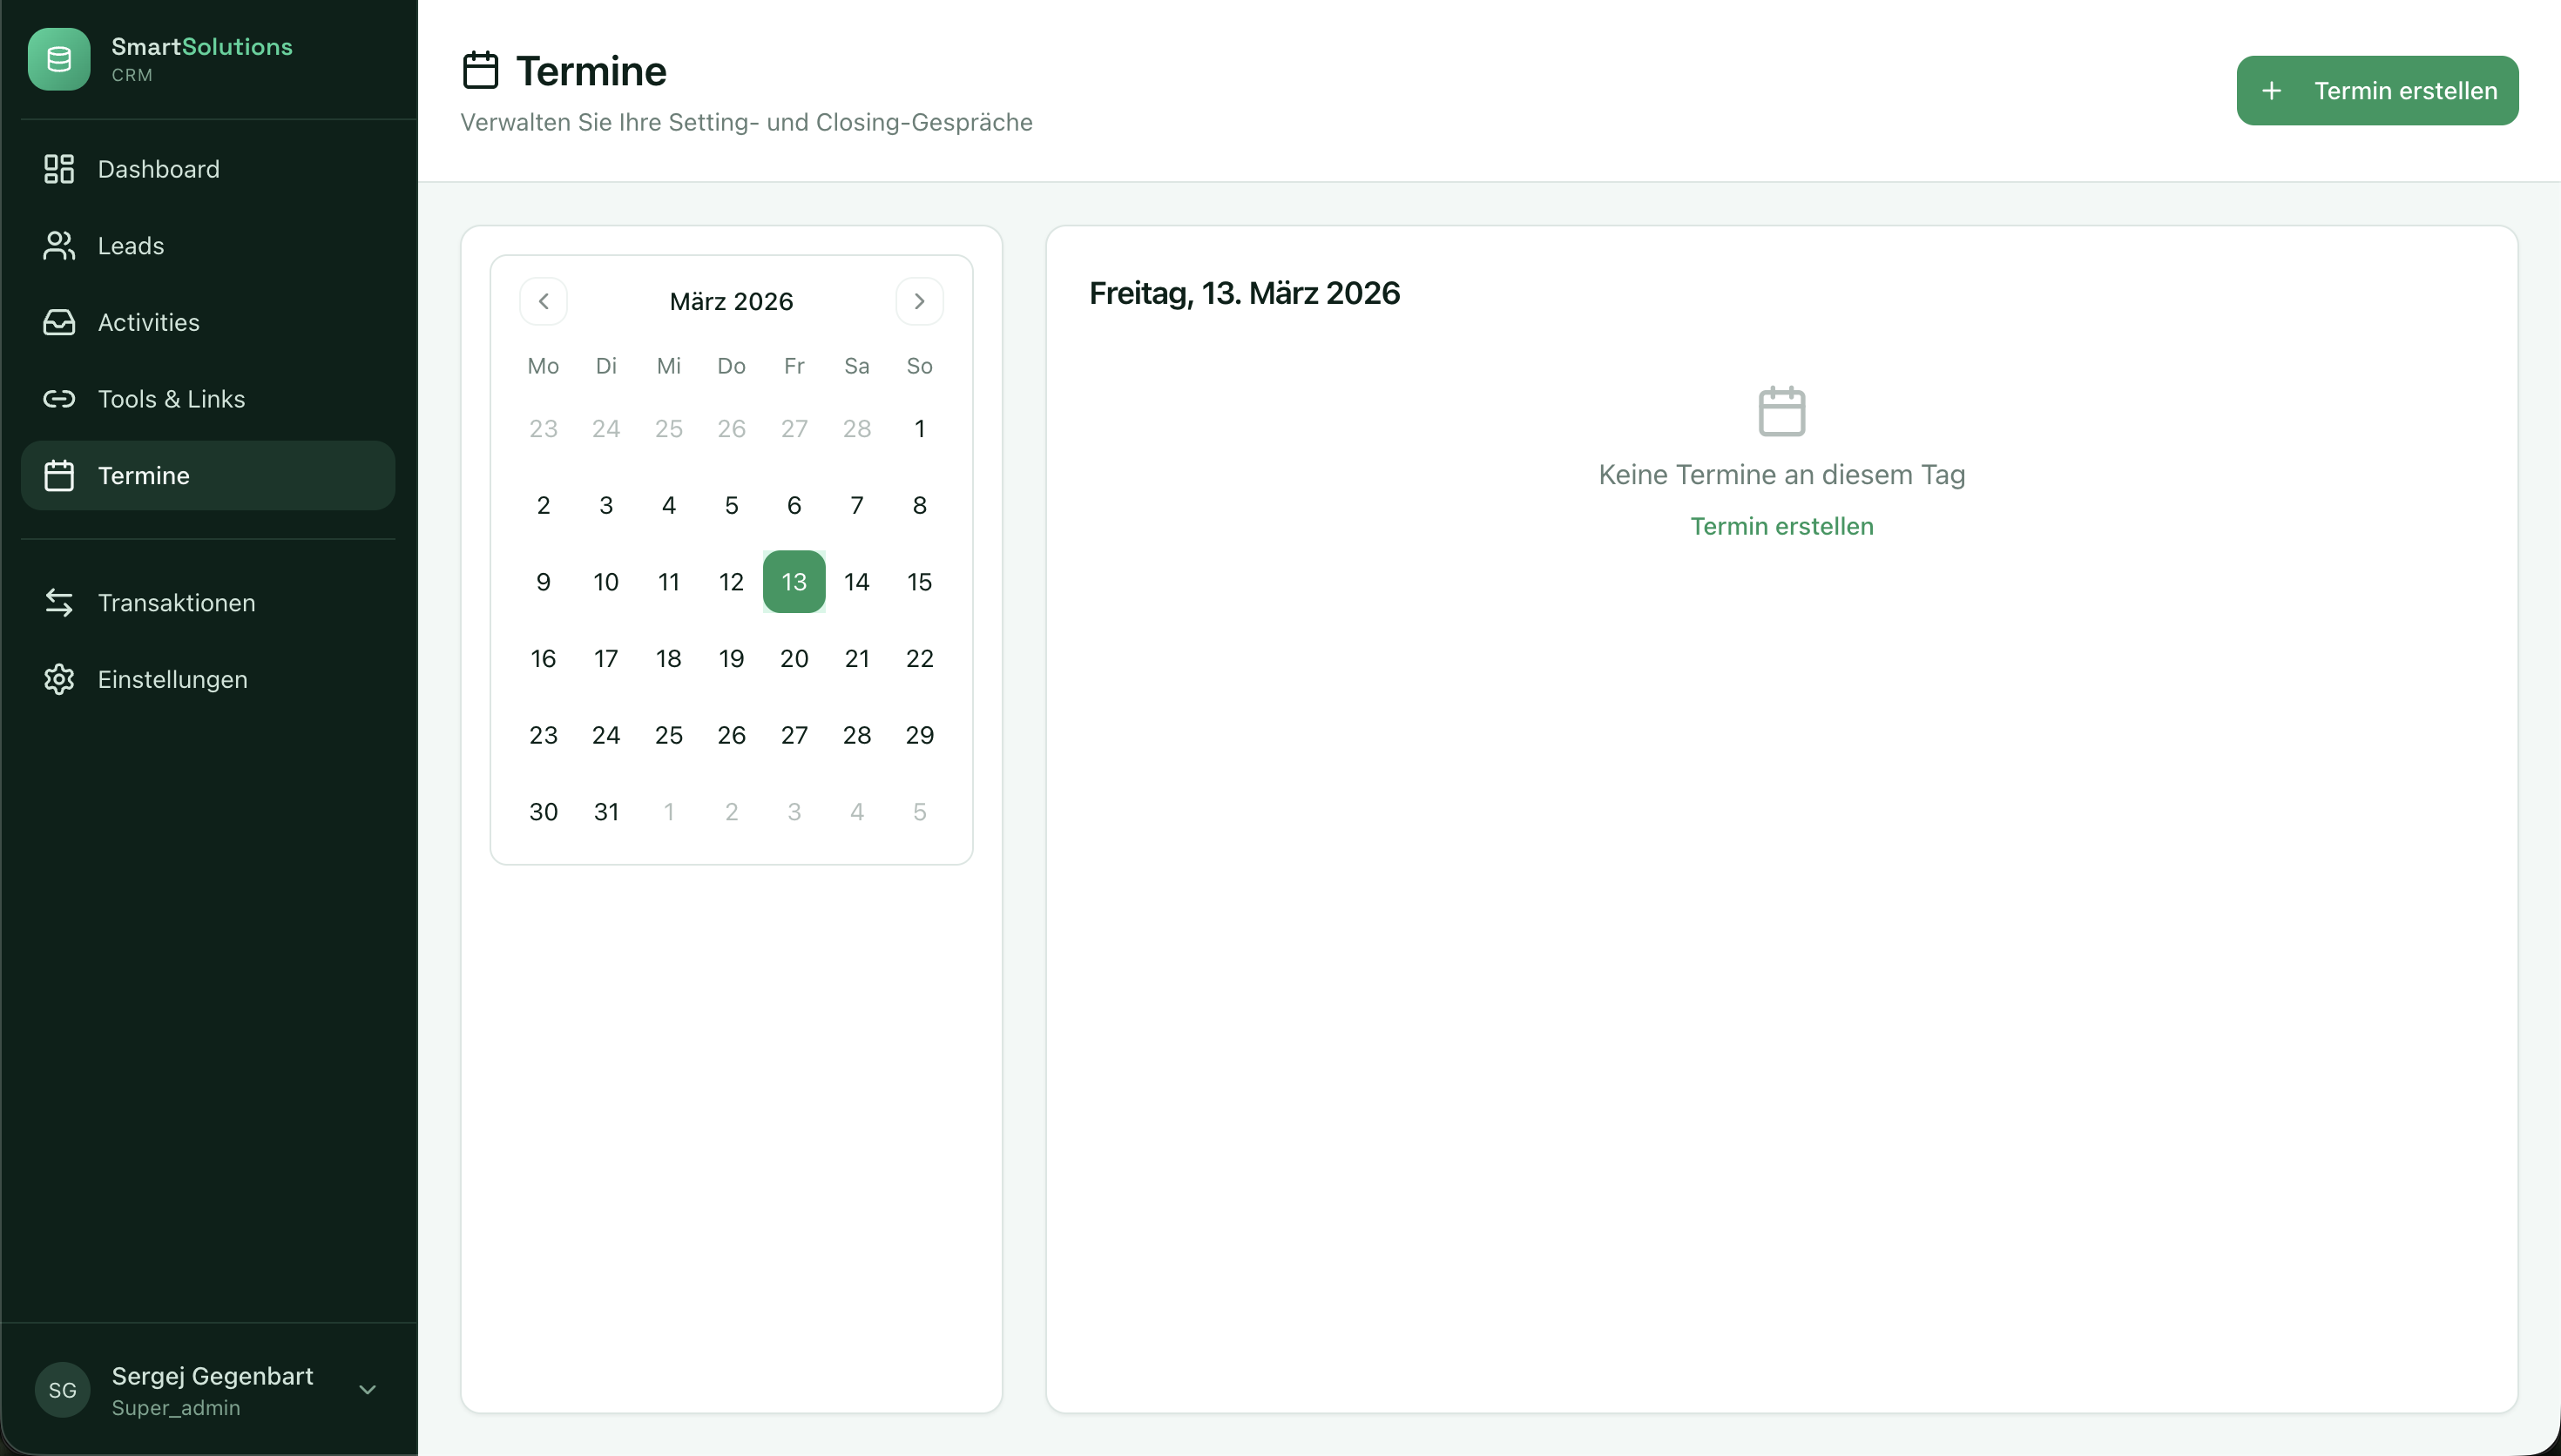Click the highlighted day 13
Screen dimensions: 2561x1456
click(794, 581)
